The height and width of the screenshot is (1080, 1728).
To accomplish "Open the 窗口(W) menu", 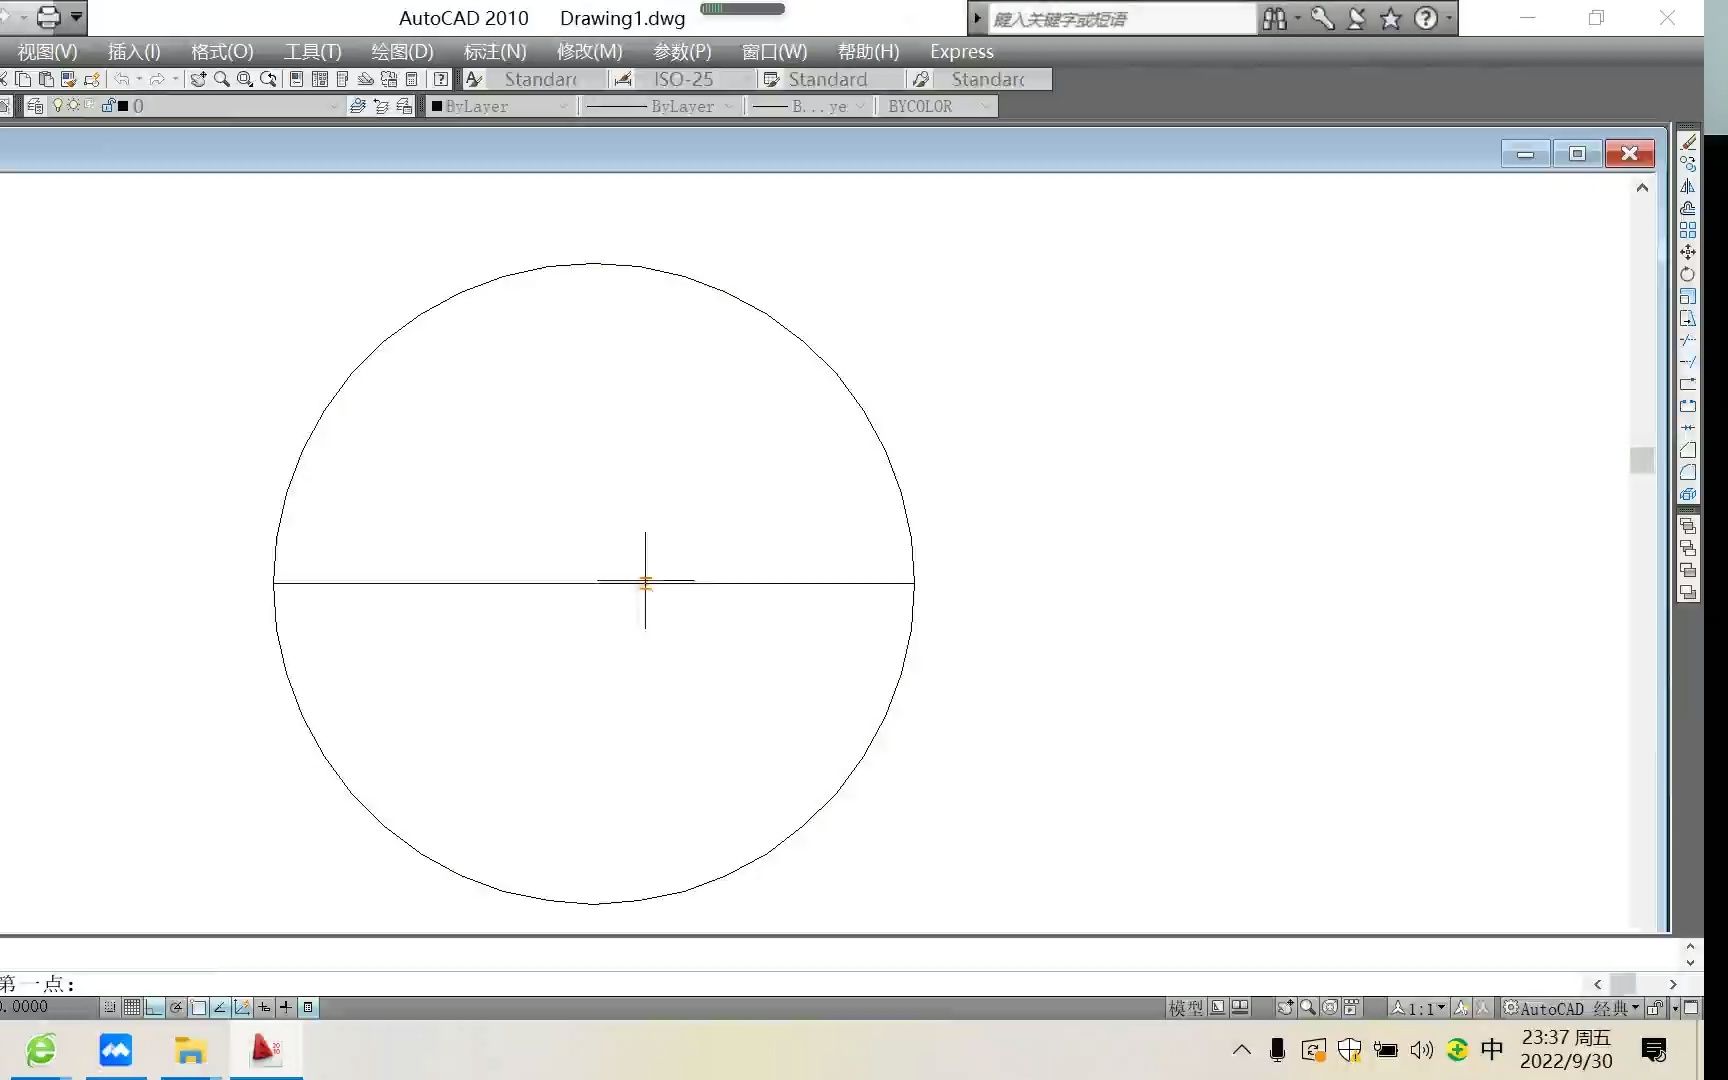I will coord(774,51).
